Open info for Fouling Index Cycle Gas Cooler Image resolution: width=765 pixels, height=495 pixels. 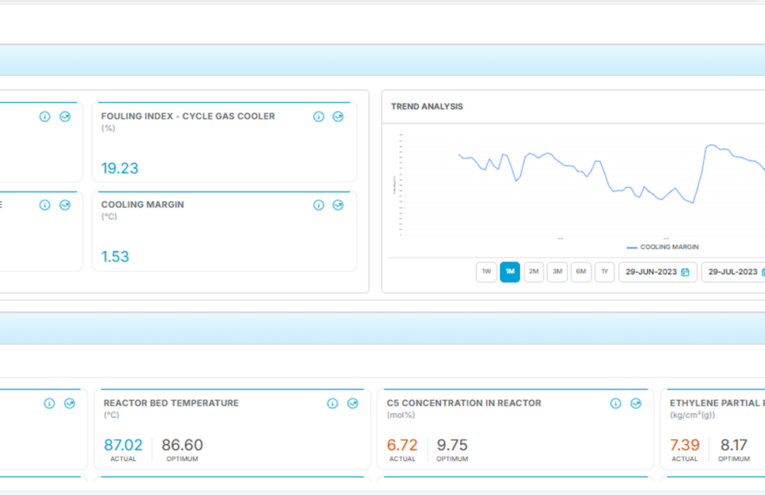tap(319, 117)
